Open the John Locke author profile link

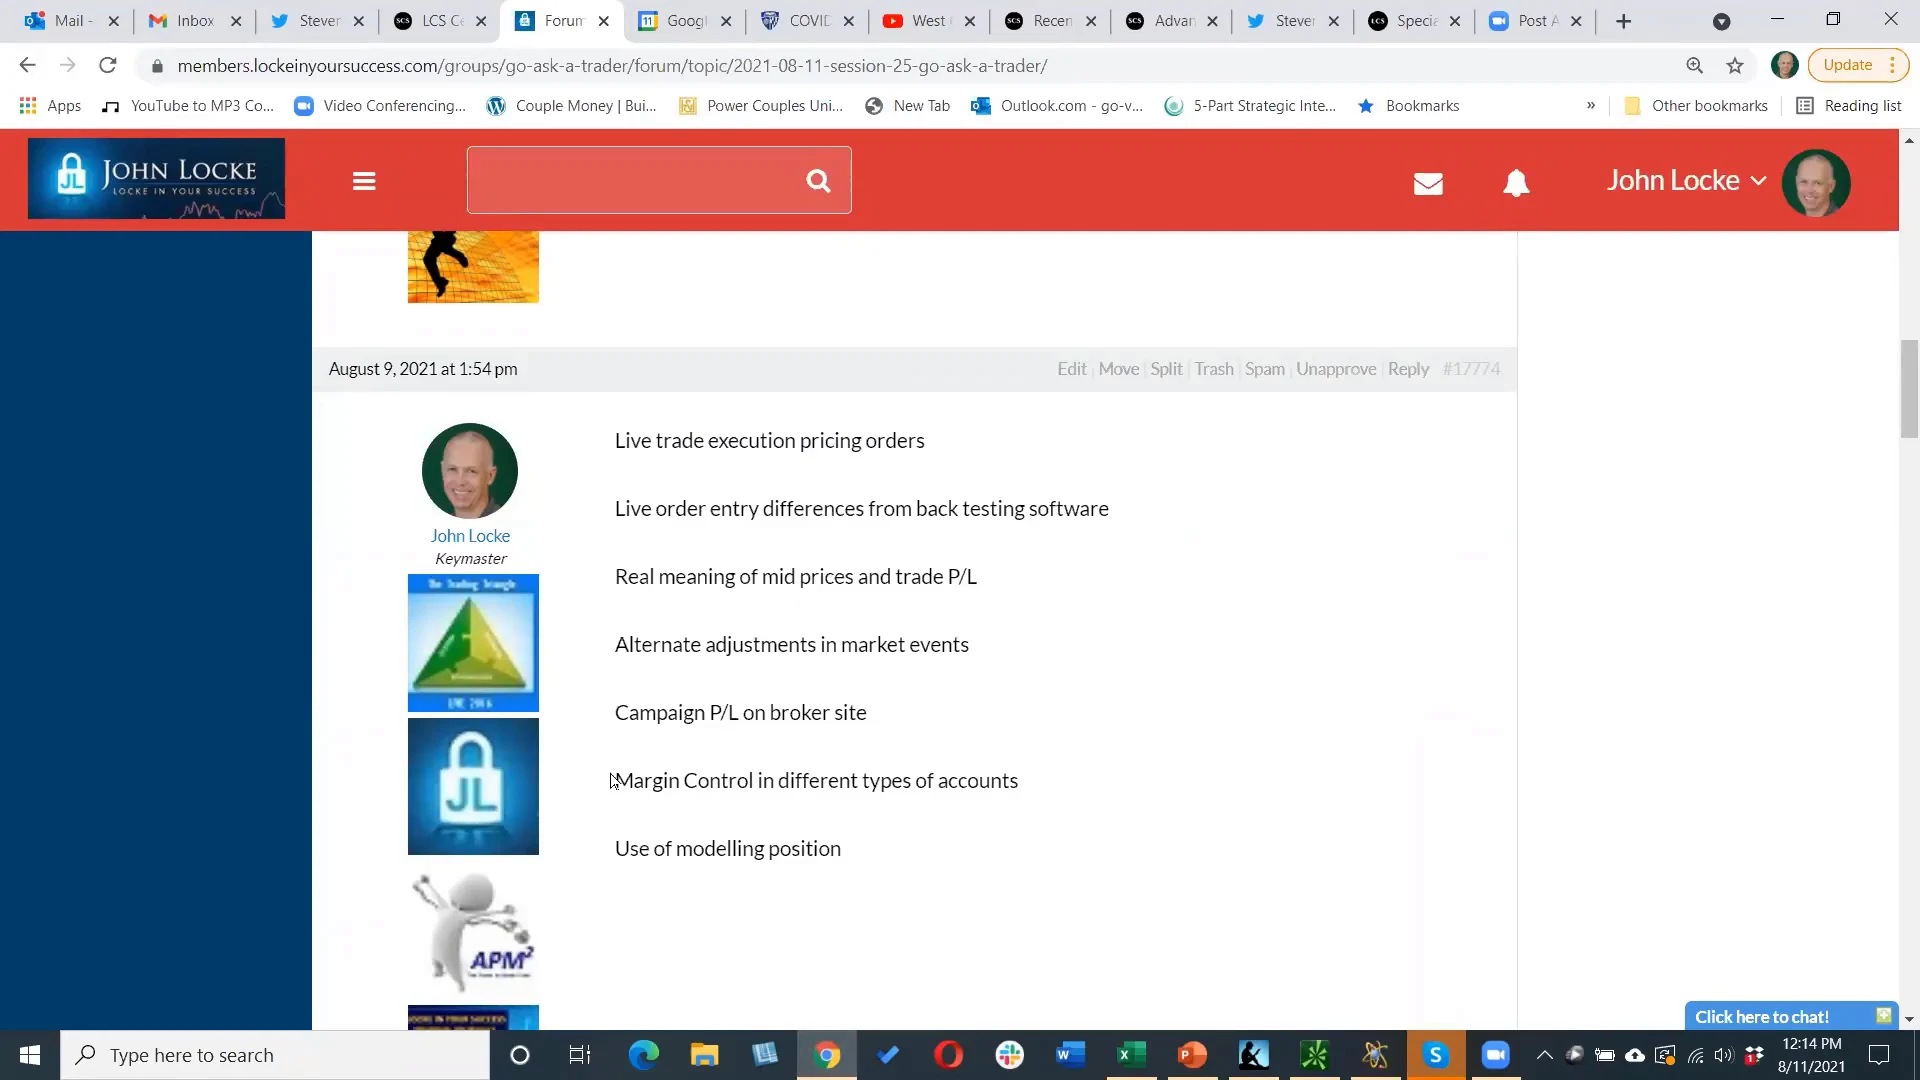pyautogui.click(x=470, y=536)
